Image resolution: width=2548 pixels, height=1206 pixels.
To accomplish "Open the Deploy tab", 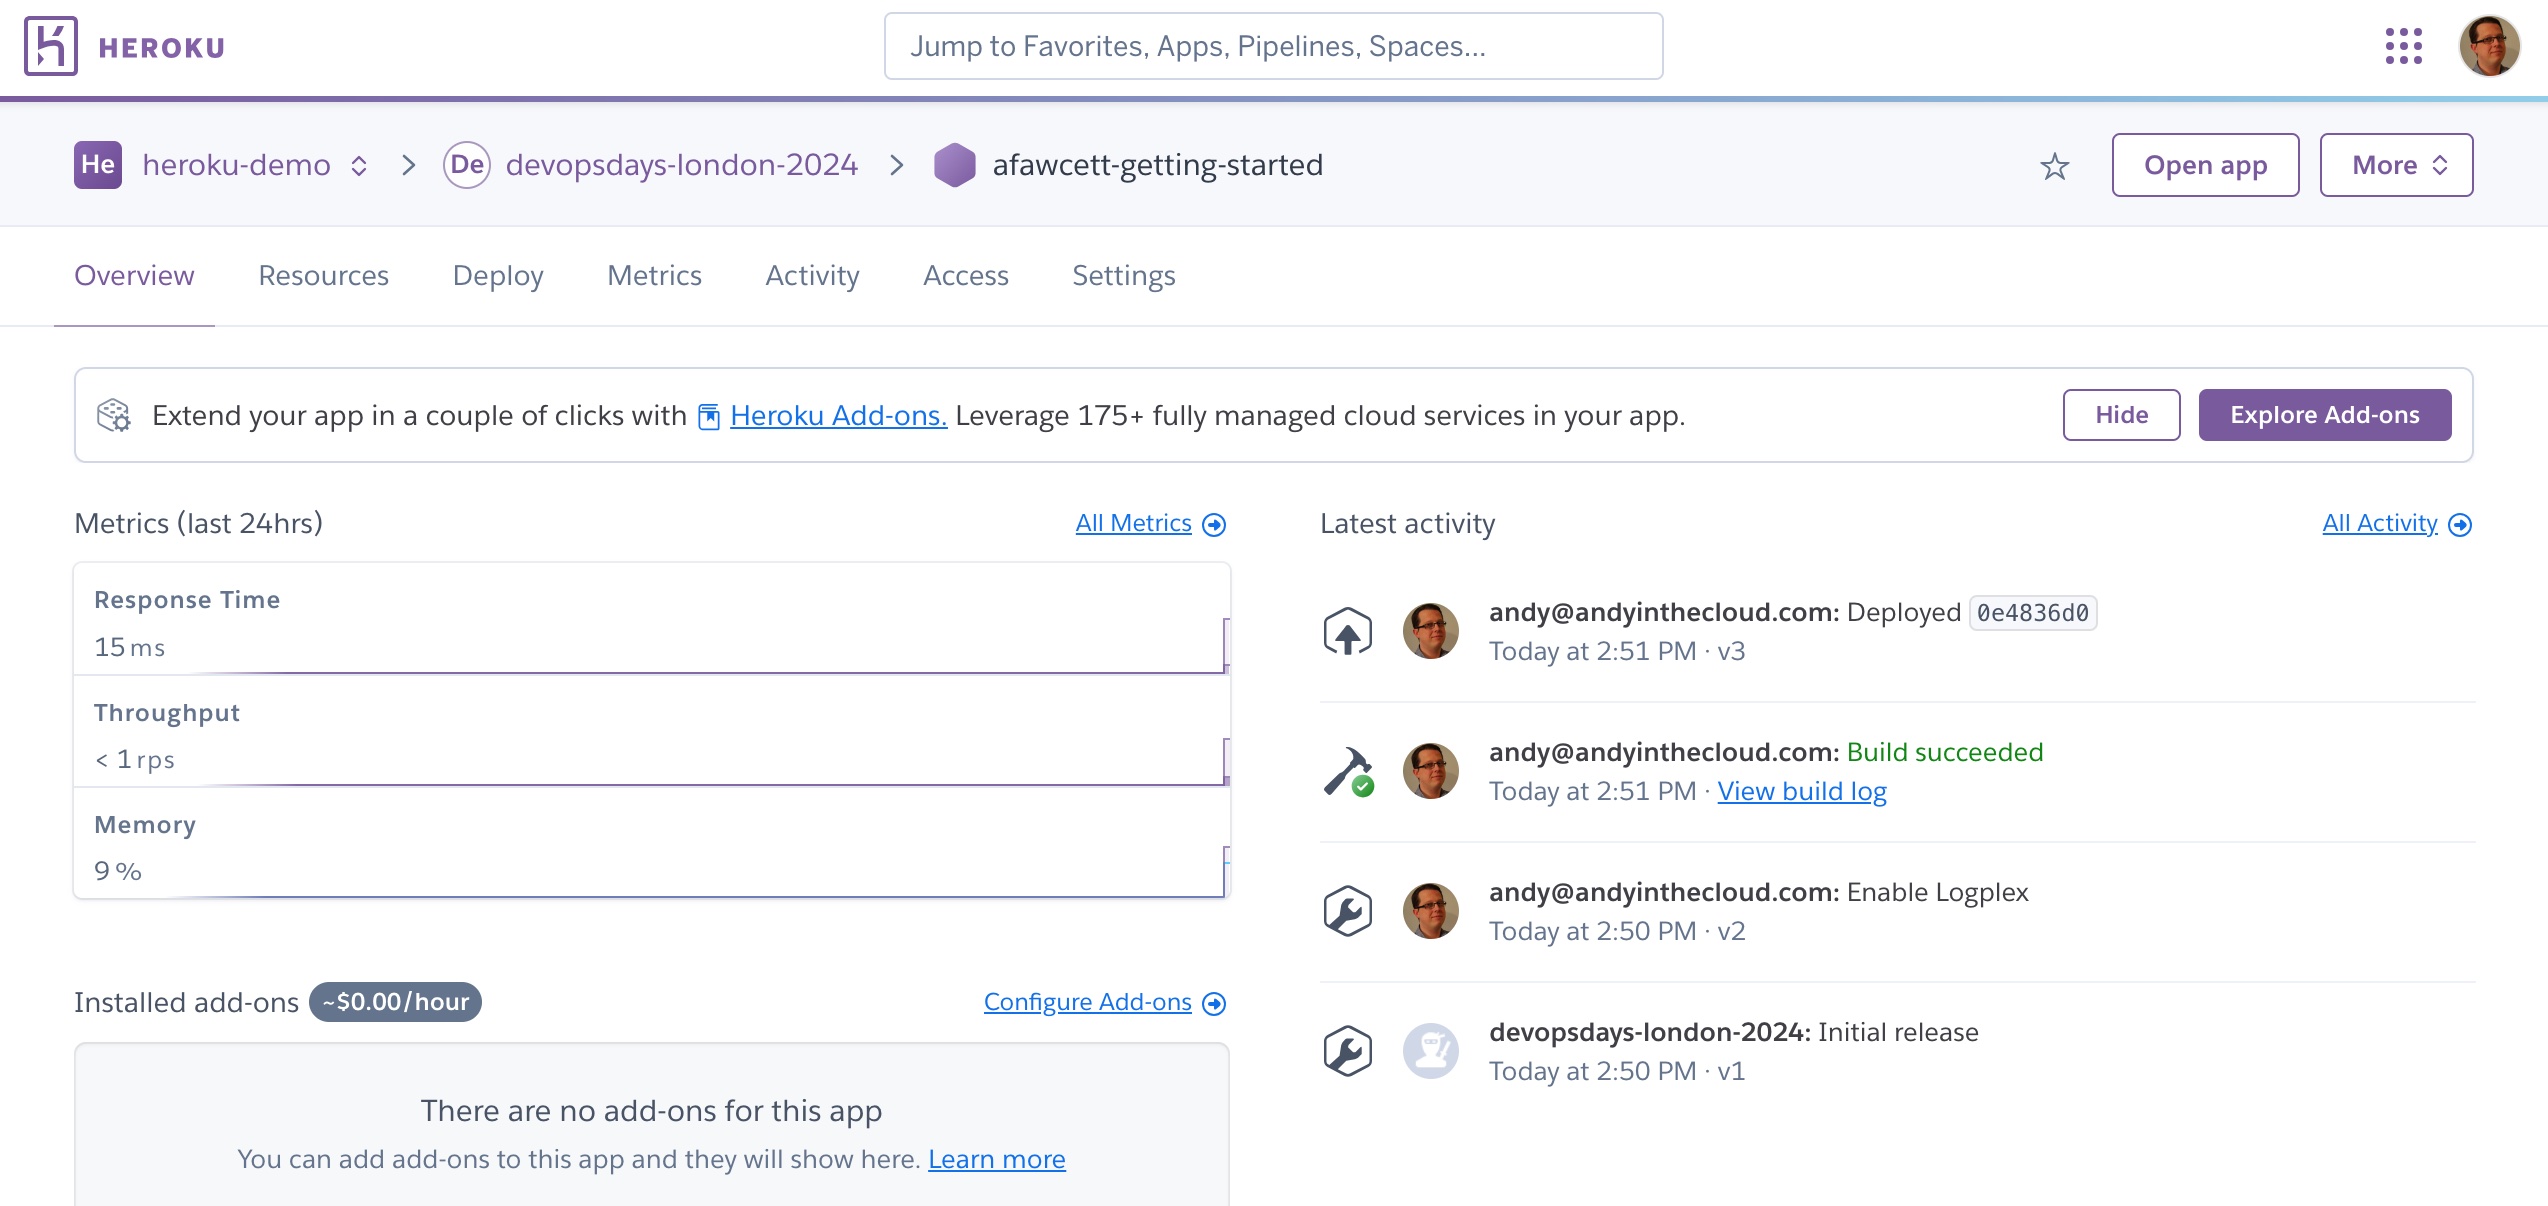I will click(x=498, y=276).
